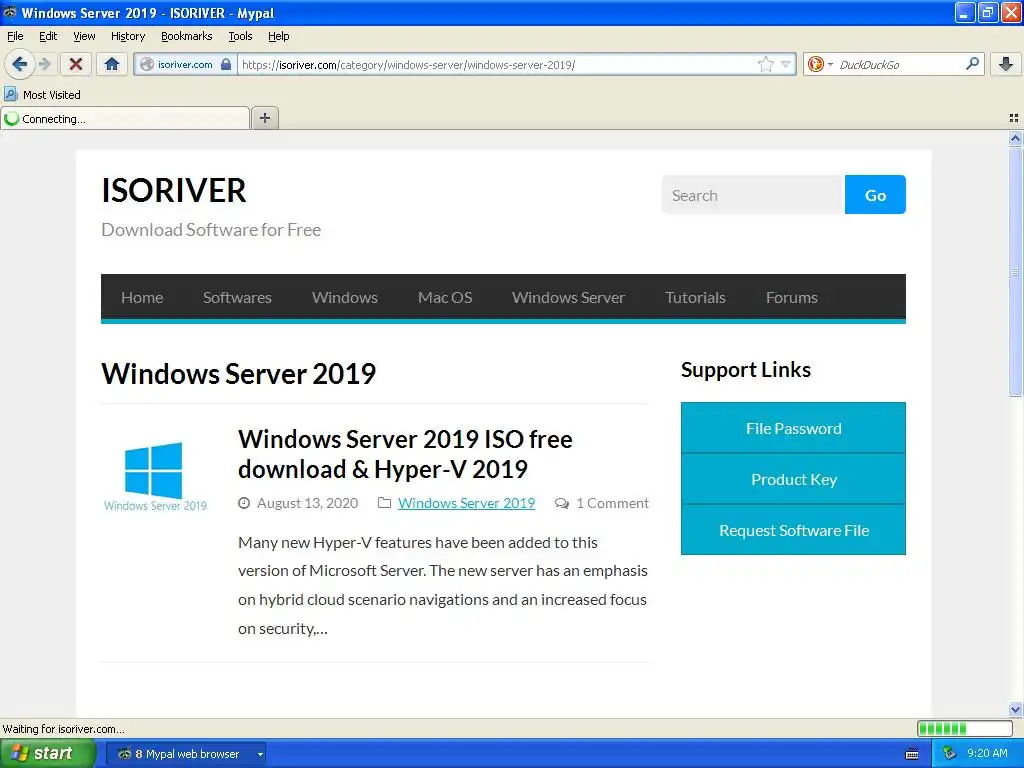Open the View menu
This screenshot has height=768, width=1024.
[84, 36]
